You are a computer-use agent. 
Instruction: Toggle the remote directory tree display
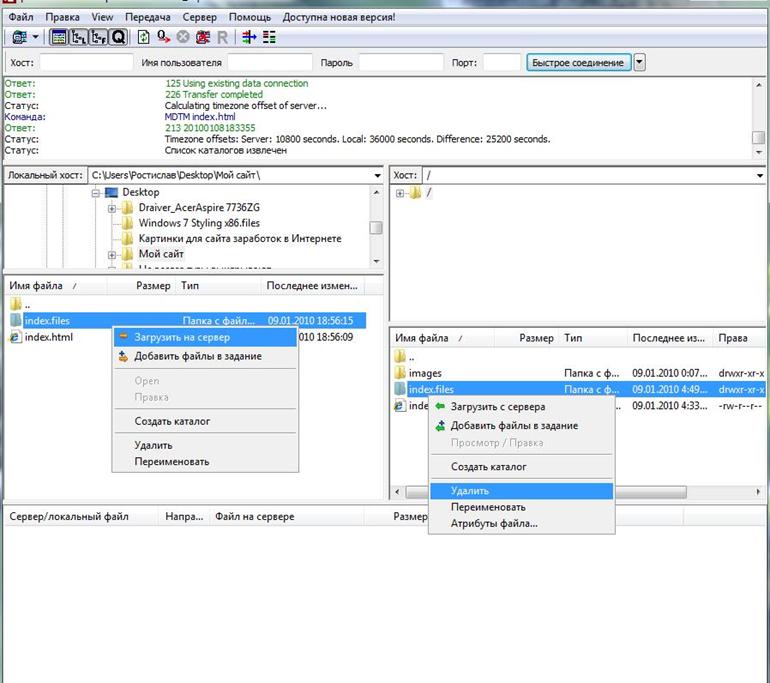click(98, 37)
